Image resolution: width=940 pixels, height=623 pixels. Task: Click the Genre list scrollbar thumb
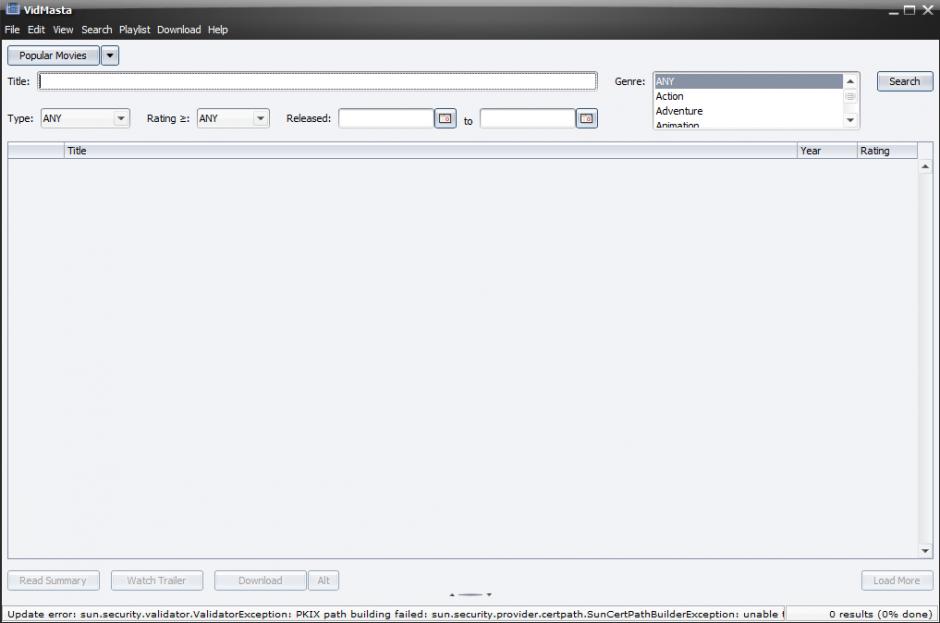pos(850,97)
